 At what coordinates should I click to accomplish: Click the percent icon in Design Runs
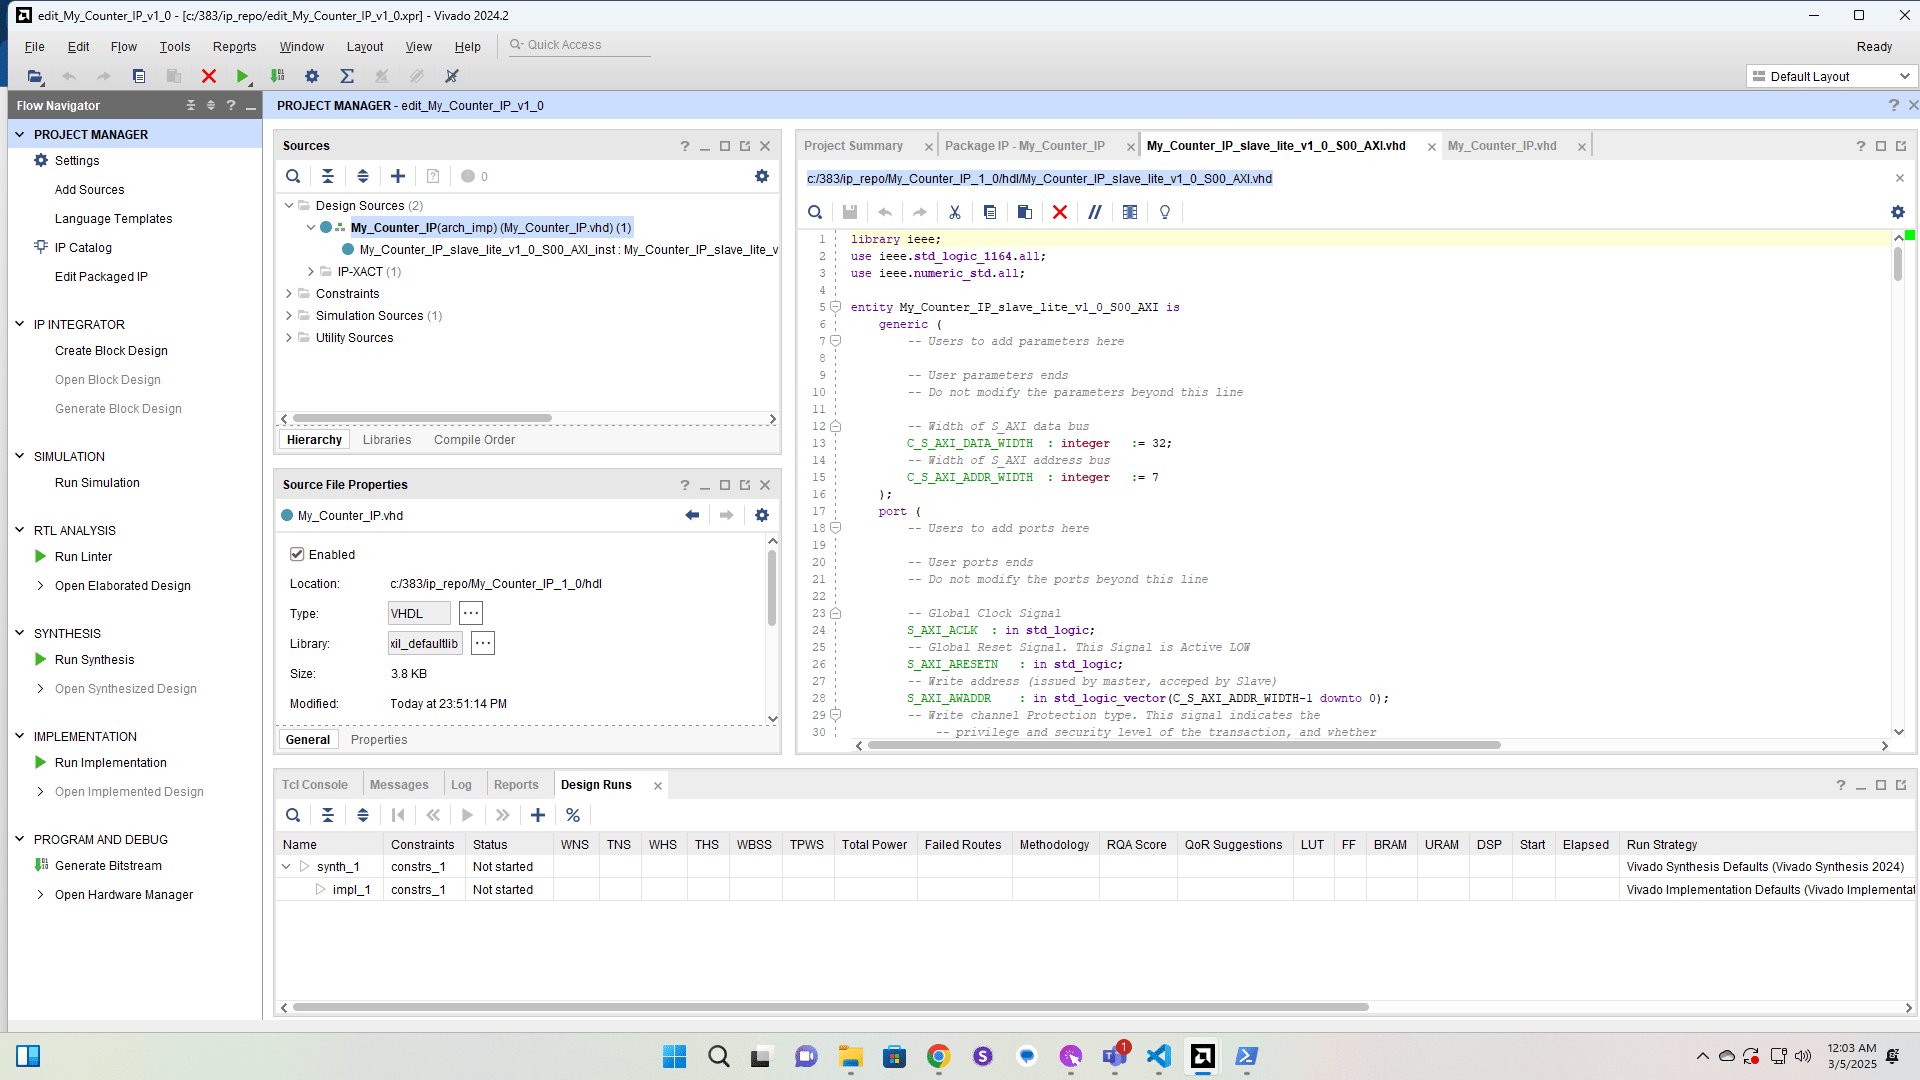pyautogui.click(x=573, y=815)
